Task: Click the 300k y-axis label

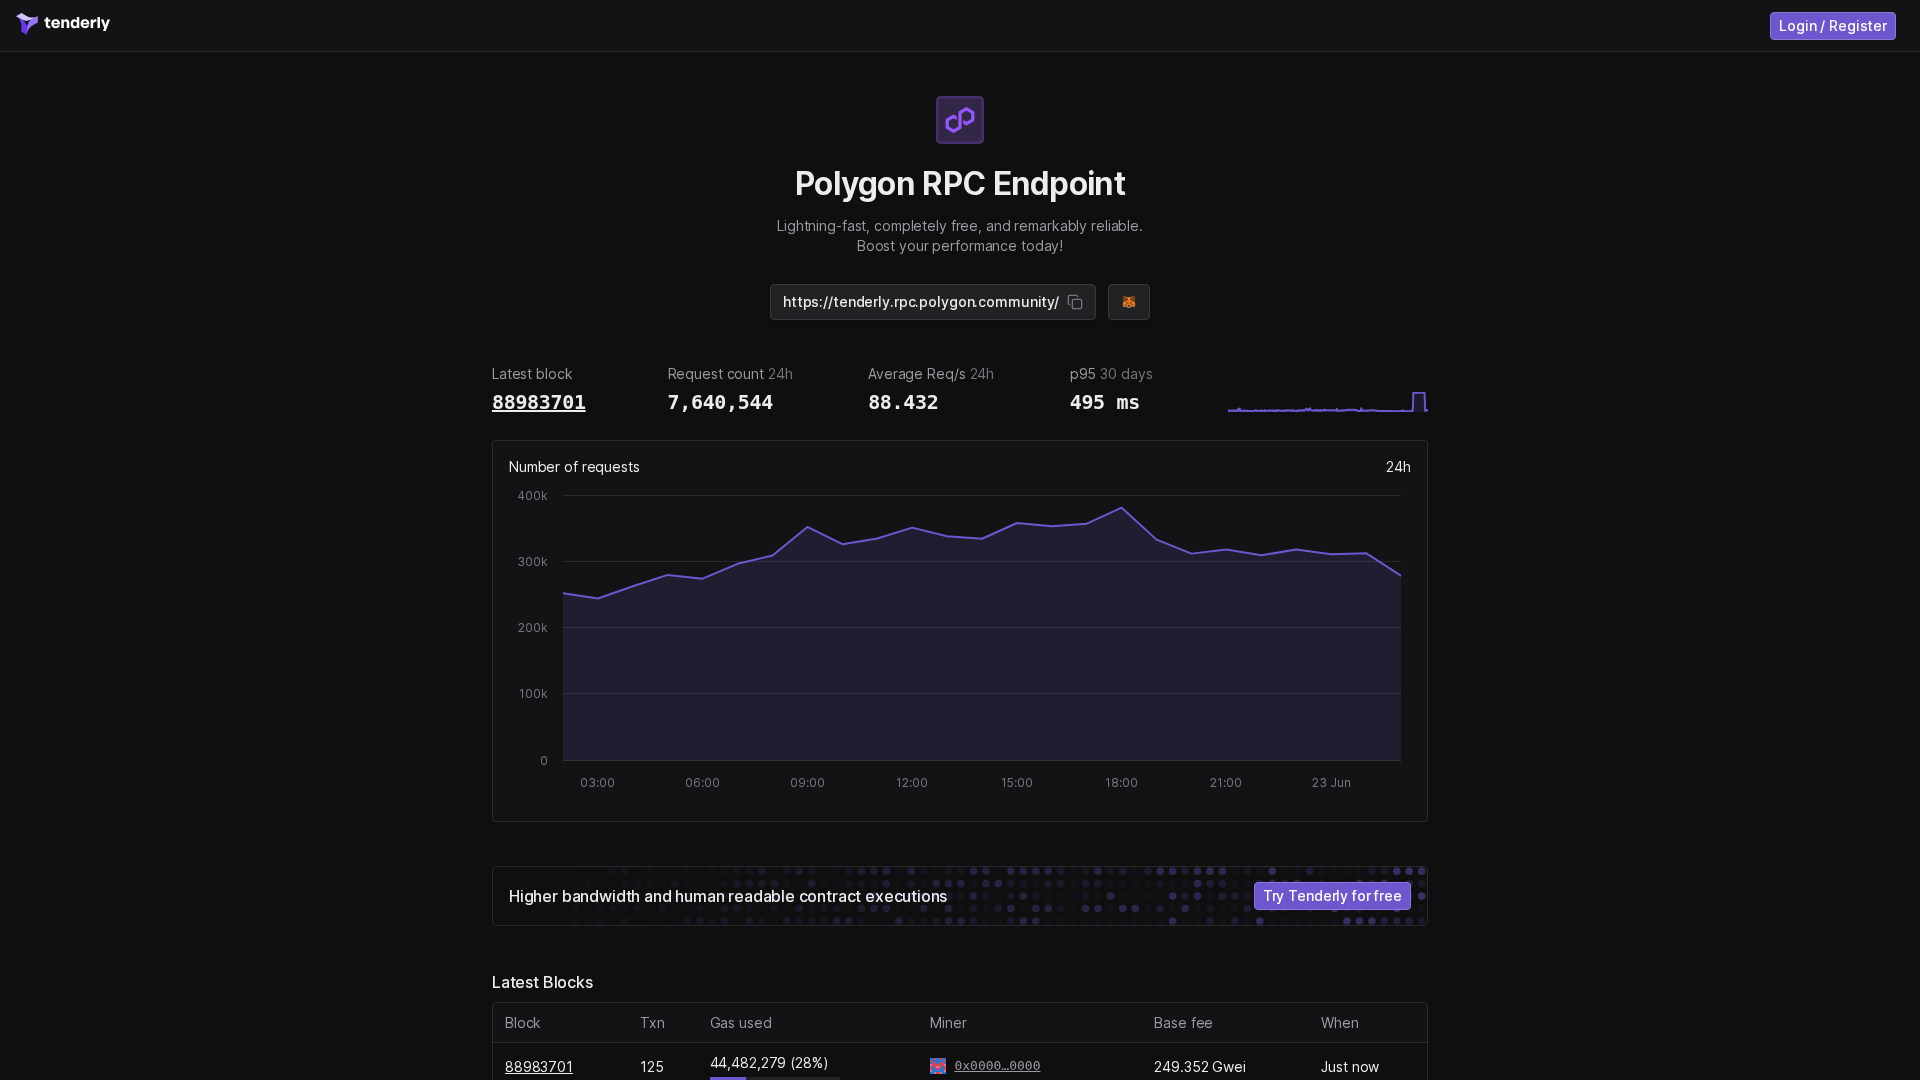Action: (533, 562)
